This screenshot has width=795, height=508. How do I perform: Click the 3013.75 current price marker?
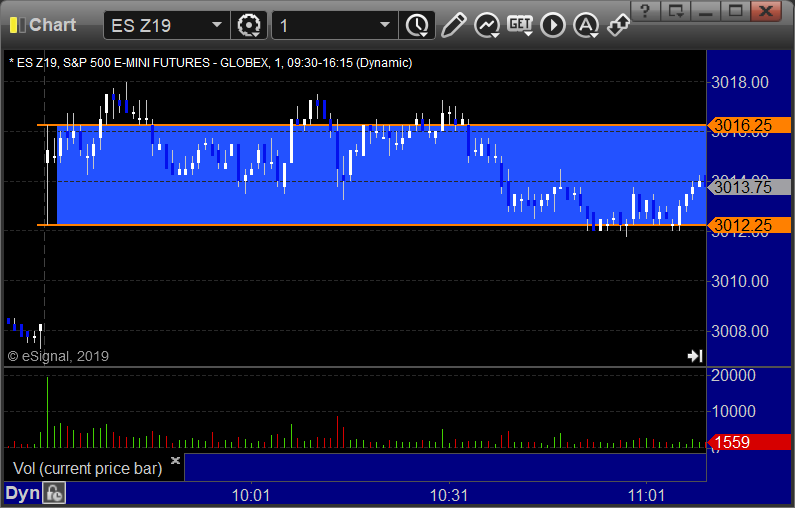tap(749, 187)
